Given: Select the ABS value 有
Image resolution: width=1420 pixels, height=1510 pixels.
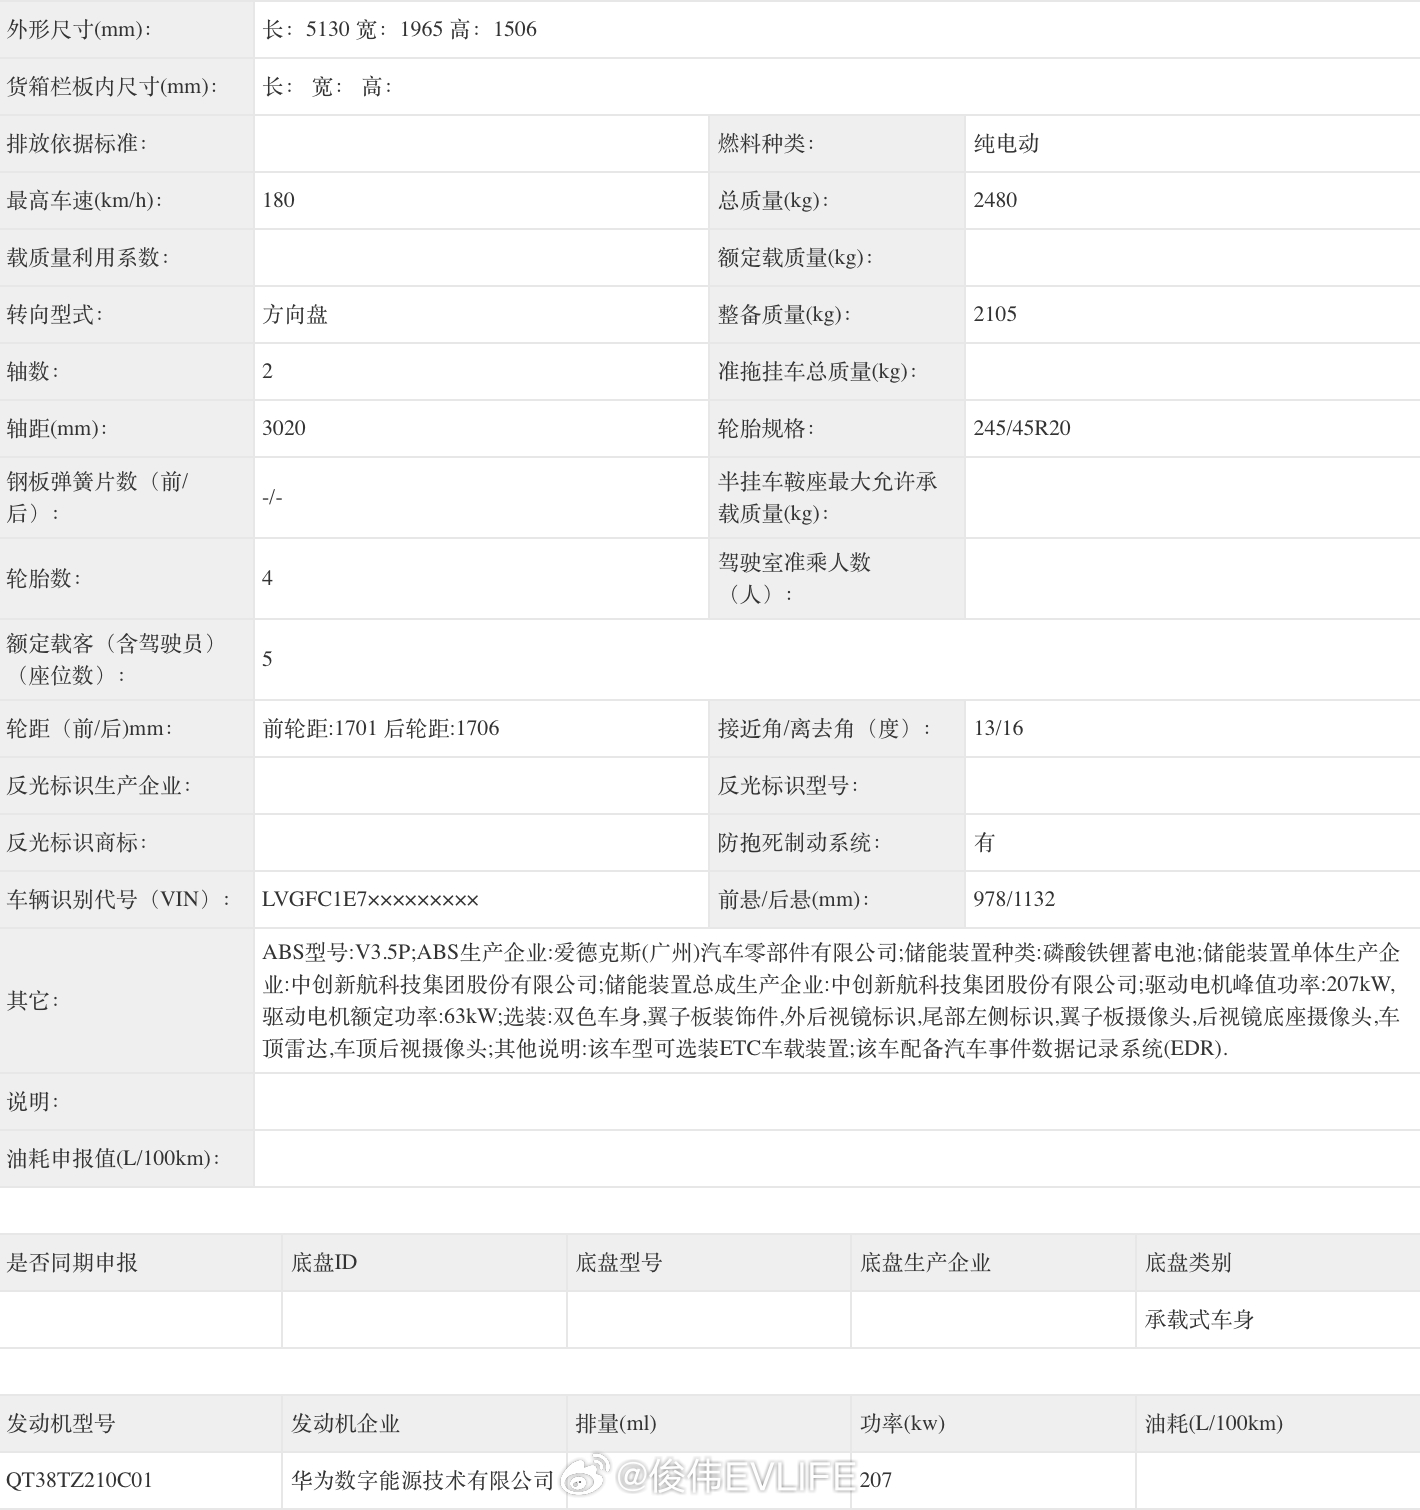Looking at the screenshot, I should pyautogui.click(x=984, y=842).
